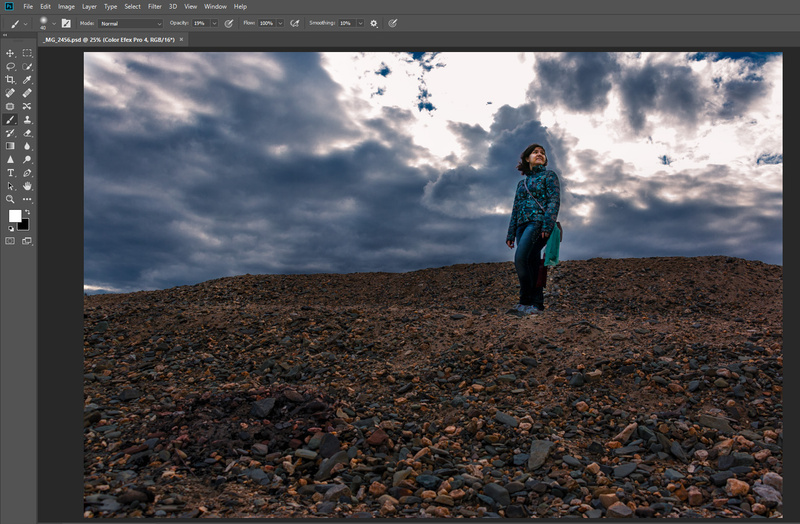Open the Layer menu
The image size is (800, 524).
[x=89, y=6]
